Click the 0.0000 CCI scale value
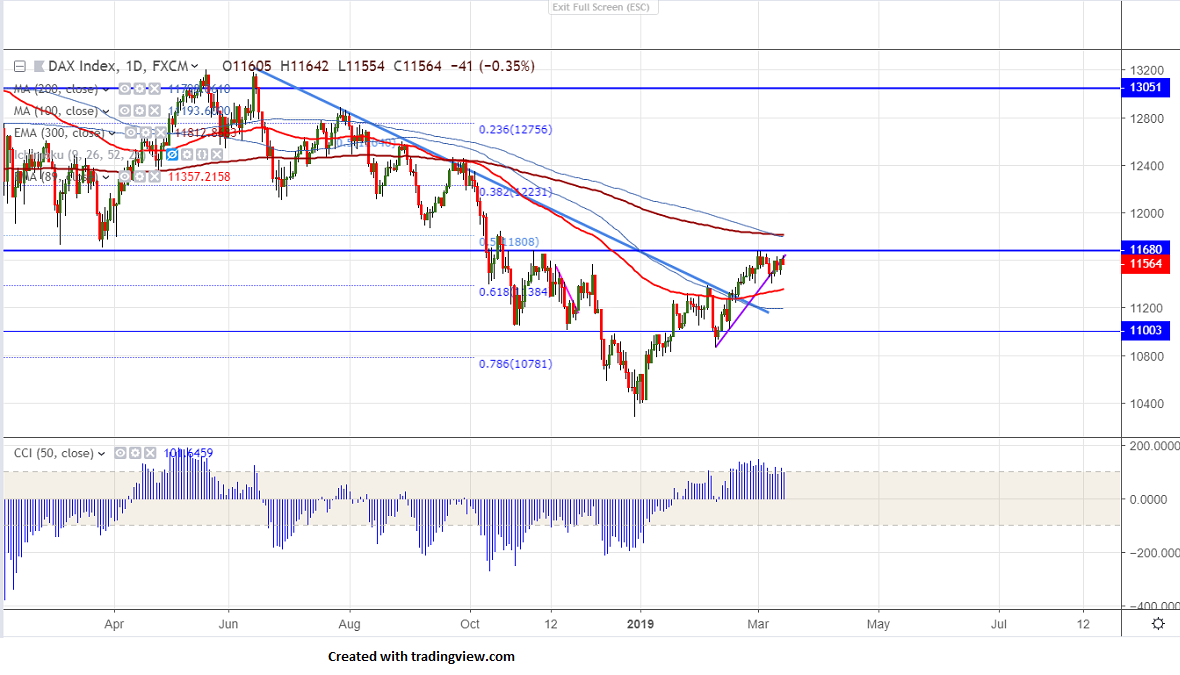This screenshot has height=675, width=1180. 1148,500
